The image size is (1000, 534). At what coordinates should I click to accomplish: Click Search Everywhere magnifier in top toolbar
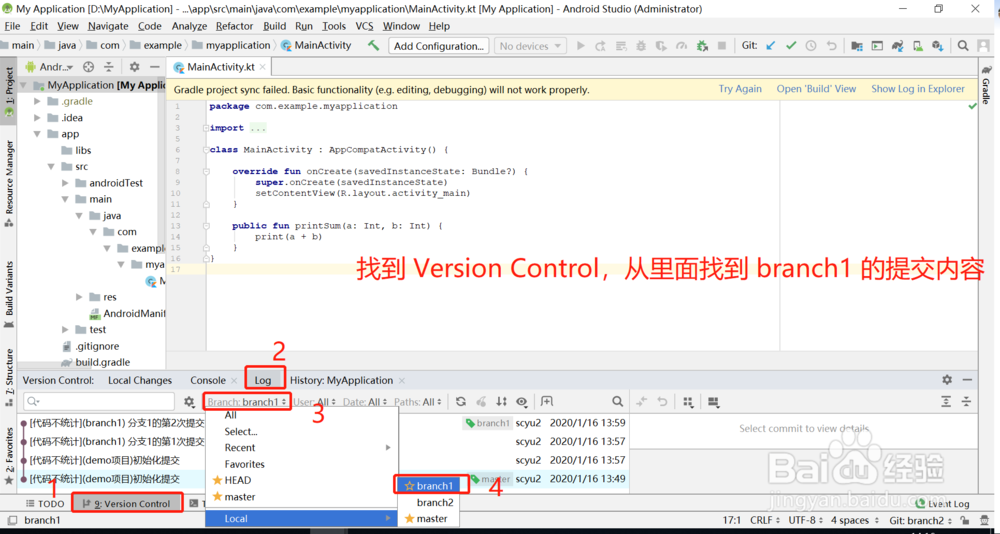coord(963,46)
